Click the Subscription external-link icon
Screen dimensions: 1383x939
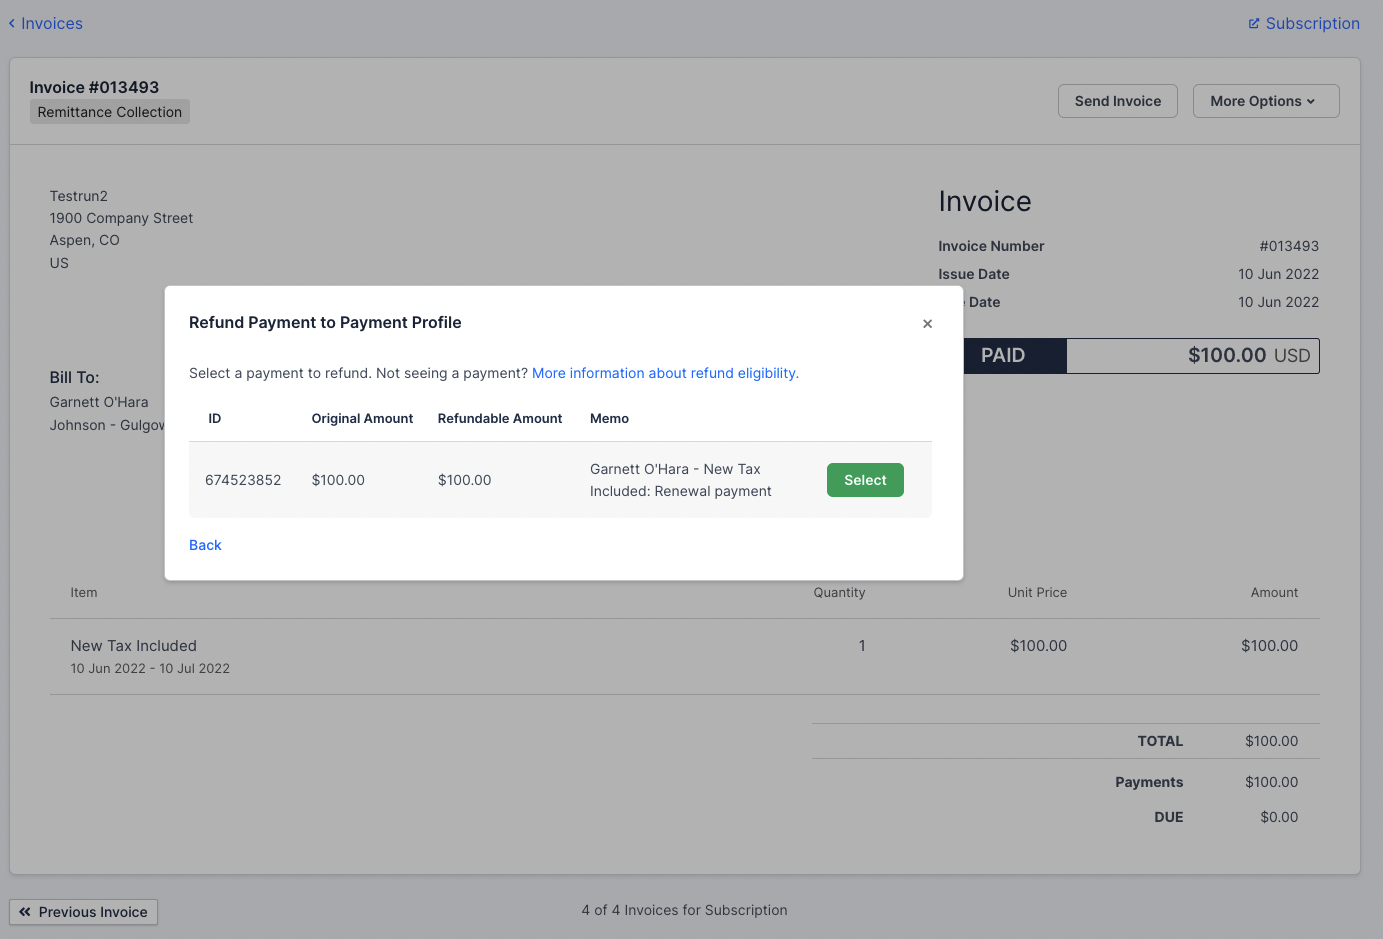[x=1254, y=23]
